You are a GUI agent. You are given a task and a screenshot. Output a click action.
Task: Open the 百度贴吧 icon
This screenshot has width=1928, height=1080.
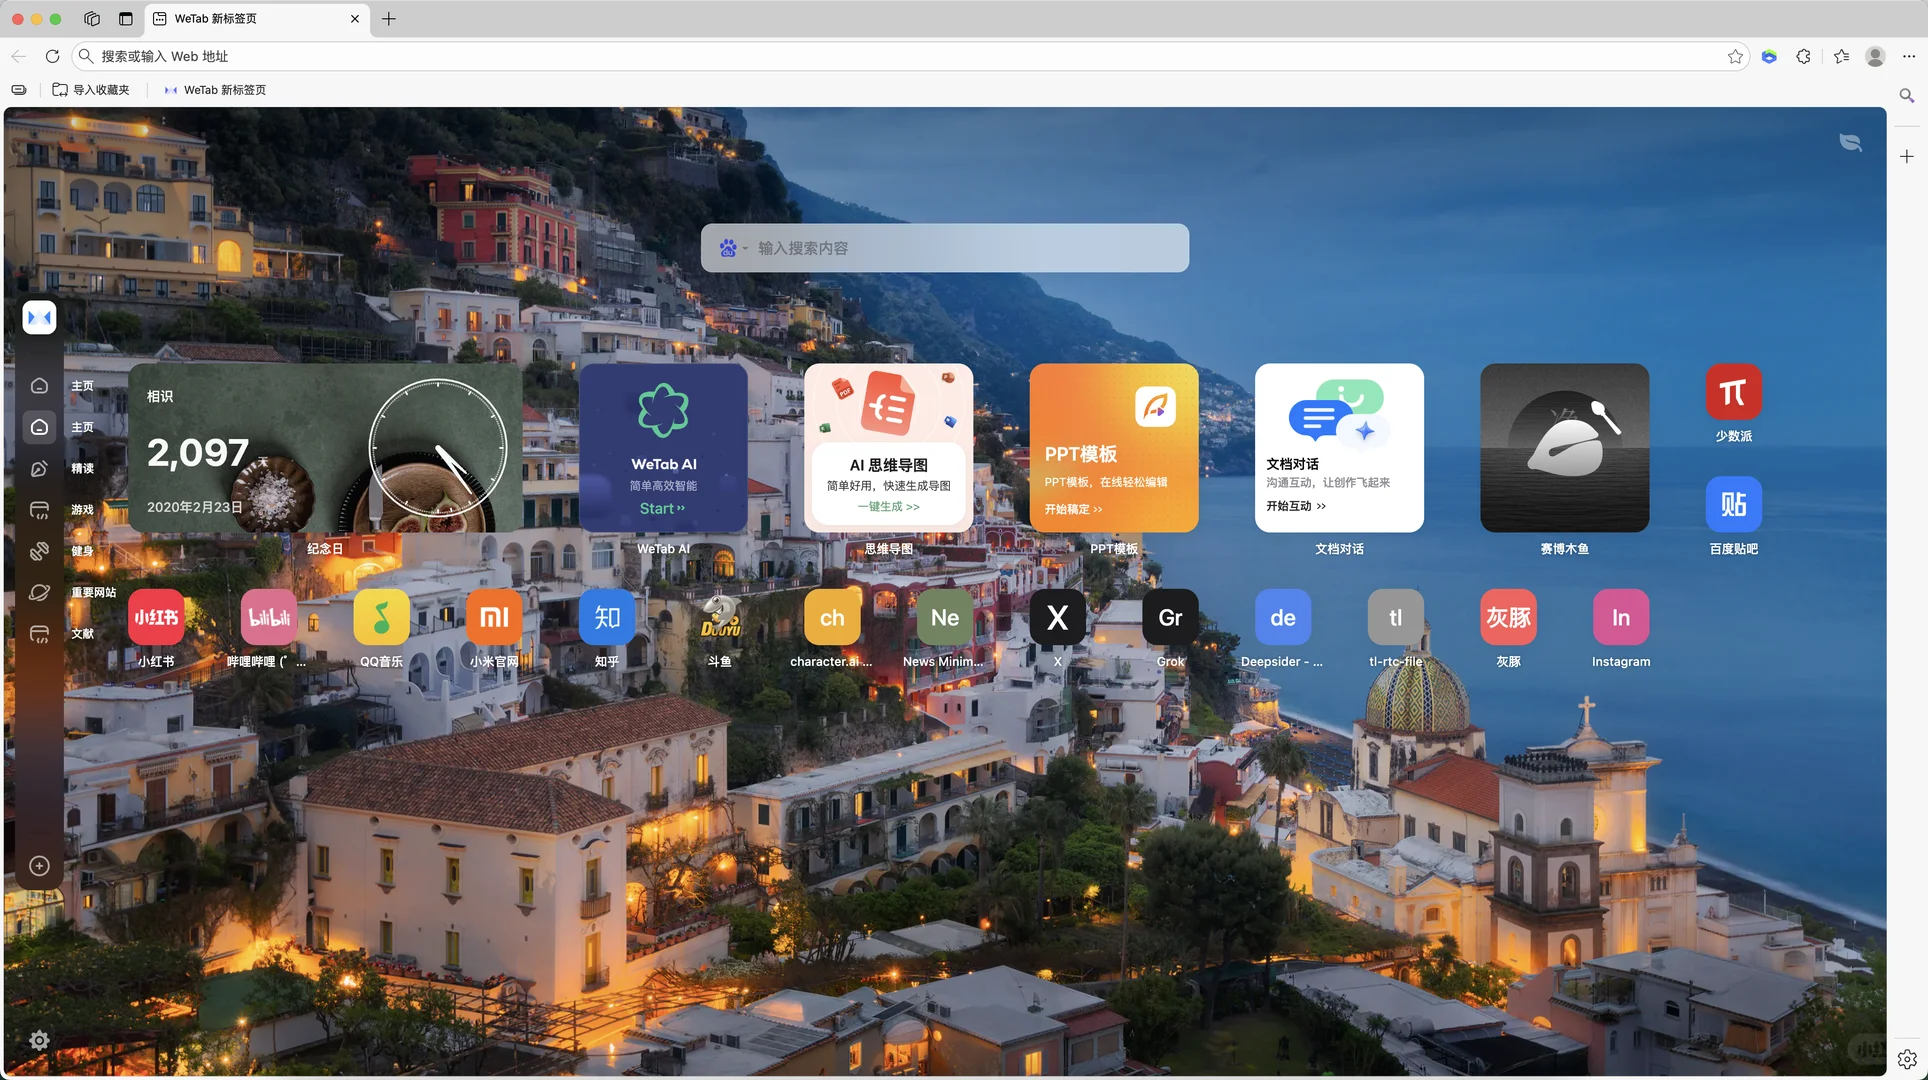[1733, 504]
